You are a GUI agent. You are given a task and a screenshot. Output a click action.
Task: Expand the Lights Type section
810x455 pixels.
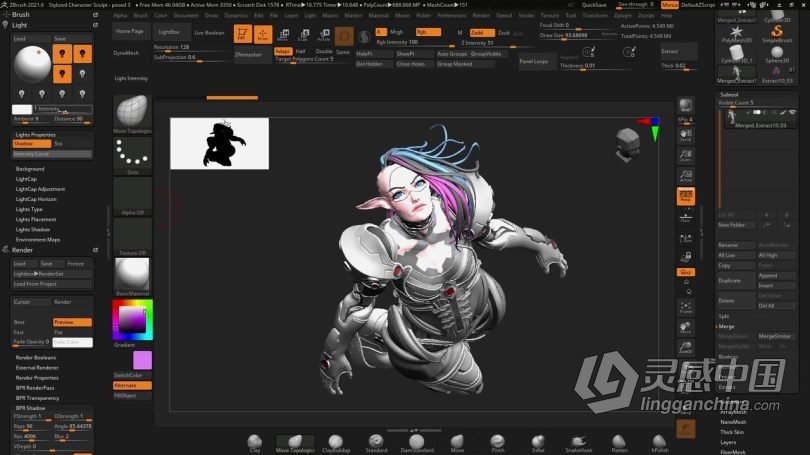pos(29,209)
